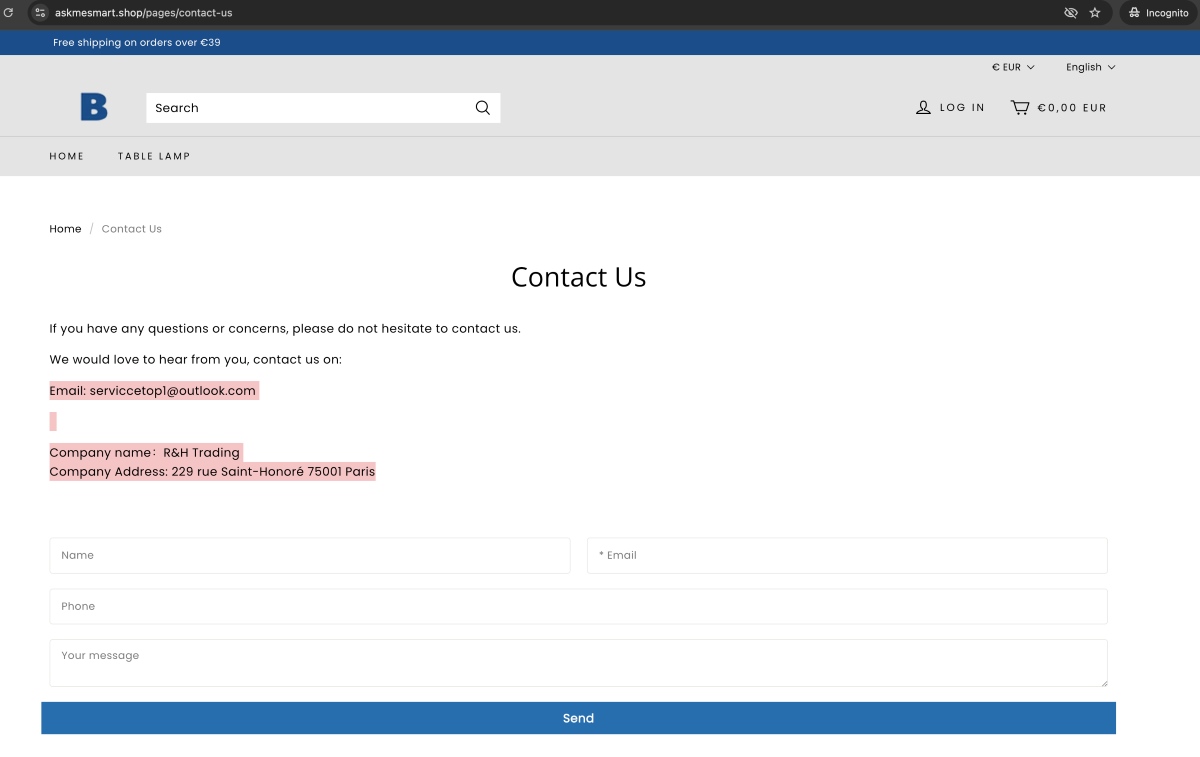Click the bookmark star in the address bar

[x=1095, y=13]
